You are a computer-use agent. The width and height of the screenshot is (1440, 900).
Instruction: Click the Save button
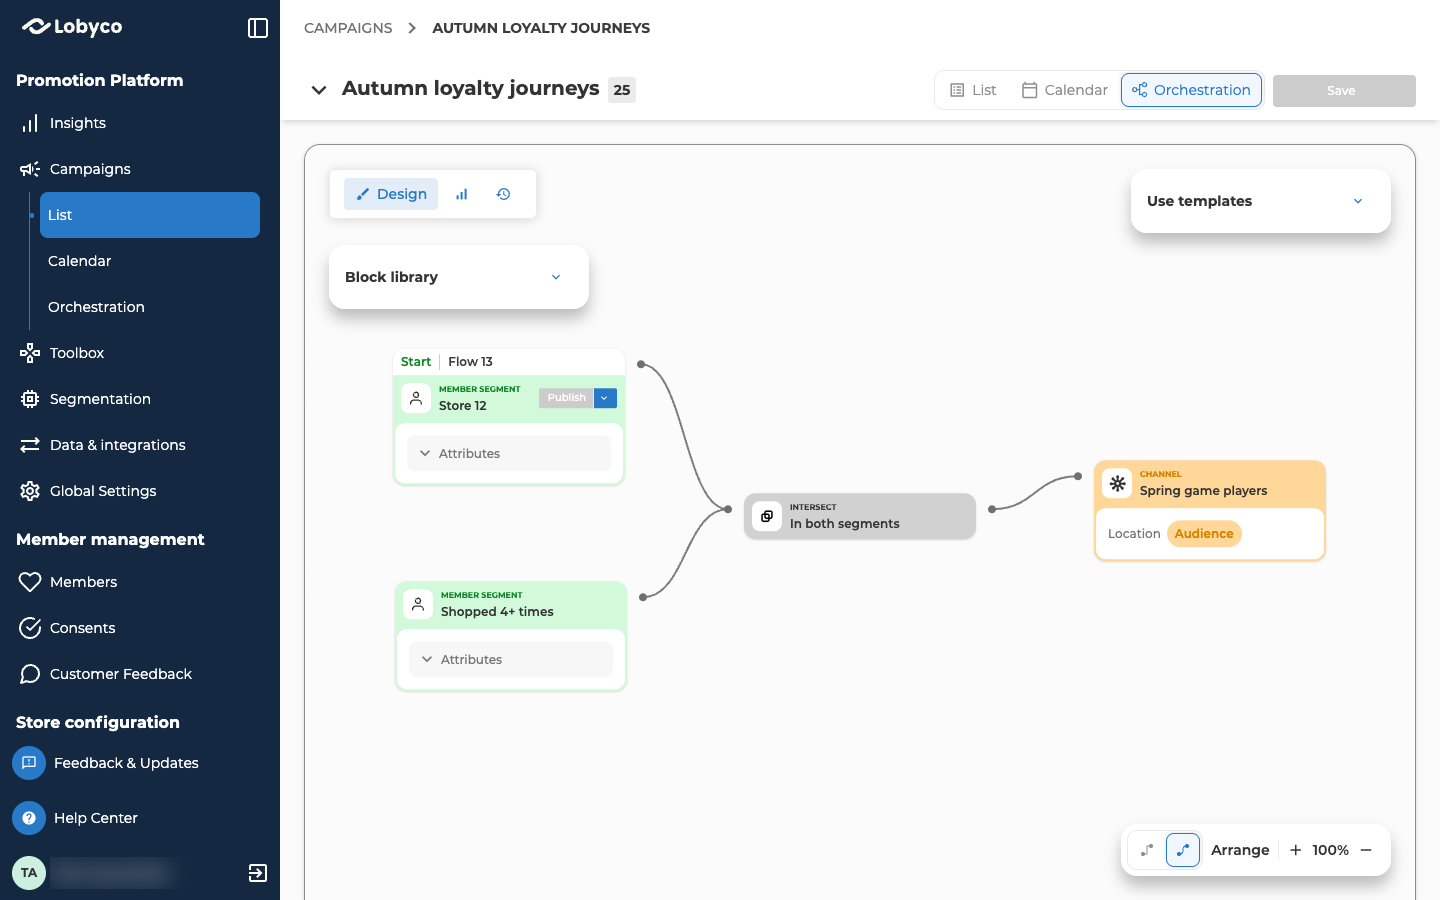1344,91
